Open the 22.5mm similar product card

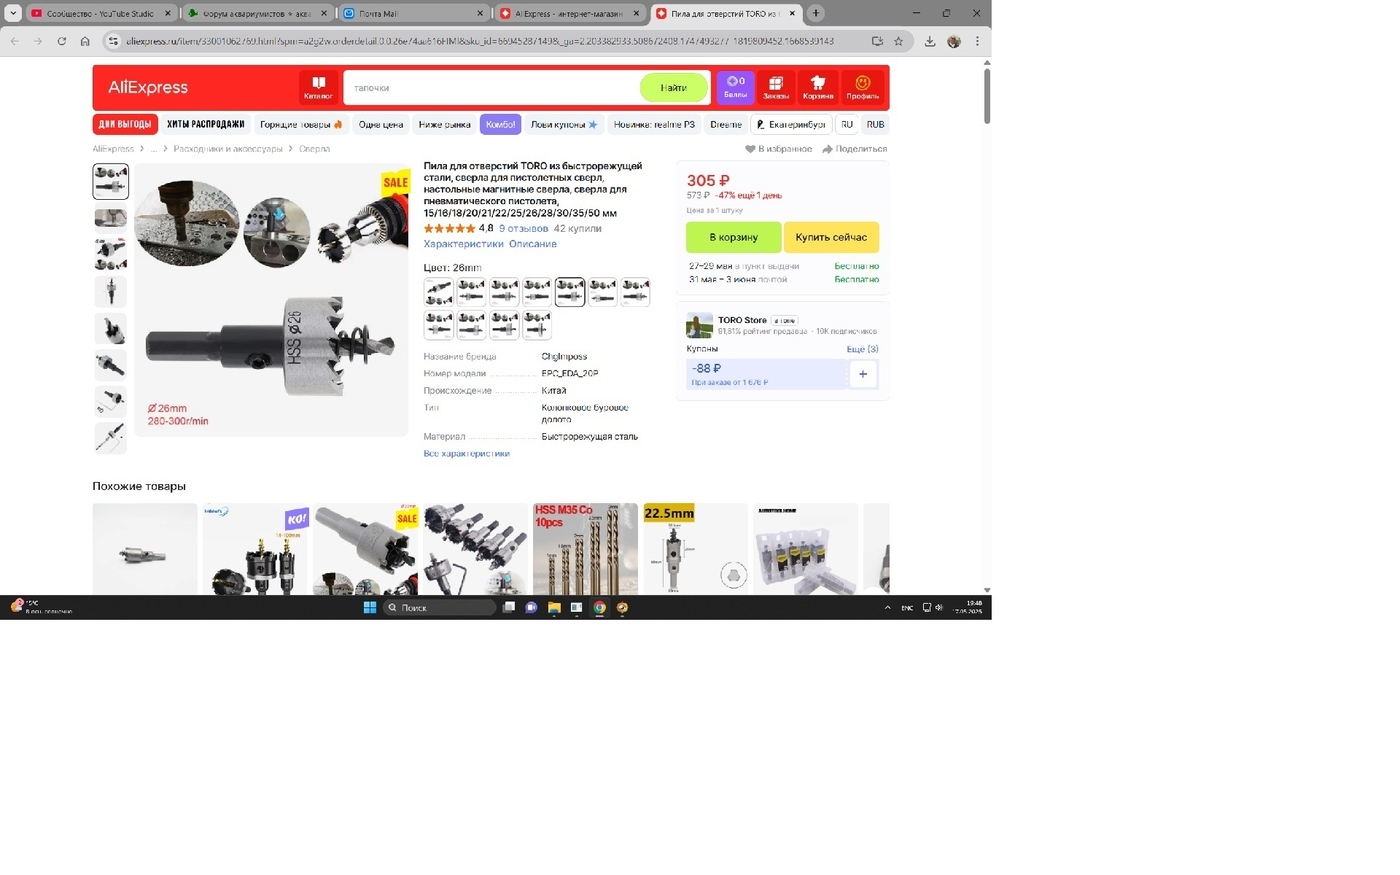click(x=695, y=549)
